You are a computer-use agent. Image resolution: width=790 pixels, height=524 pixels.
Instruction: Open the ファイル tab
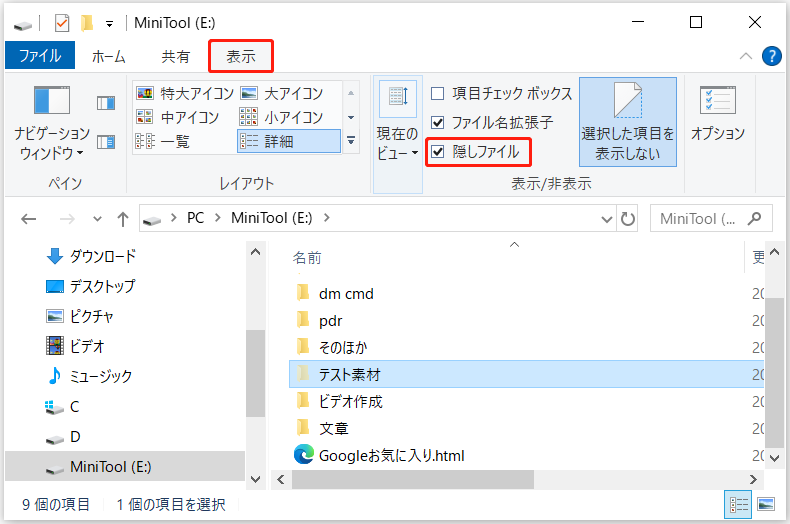click(40, 55)
